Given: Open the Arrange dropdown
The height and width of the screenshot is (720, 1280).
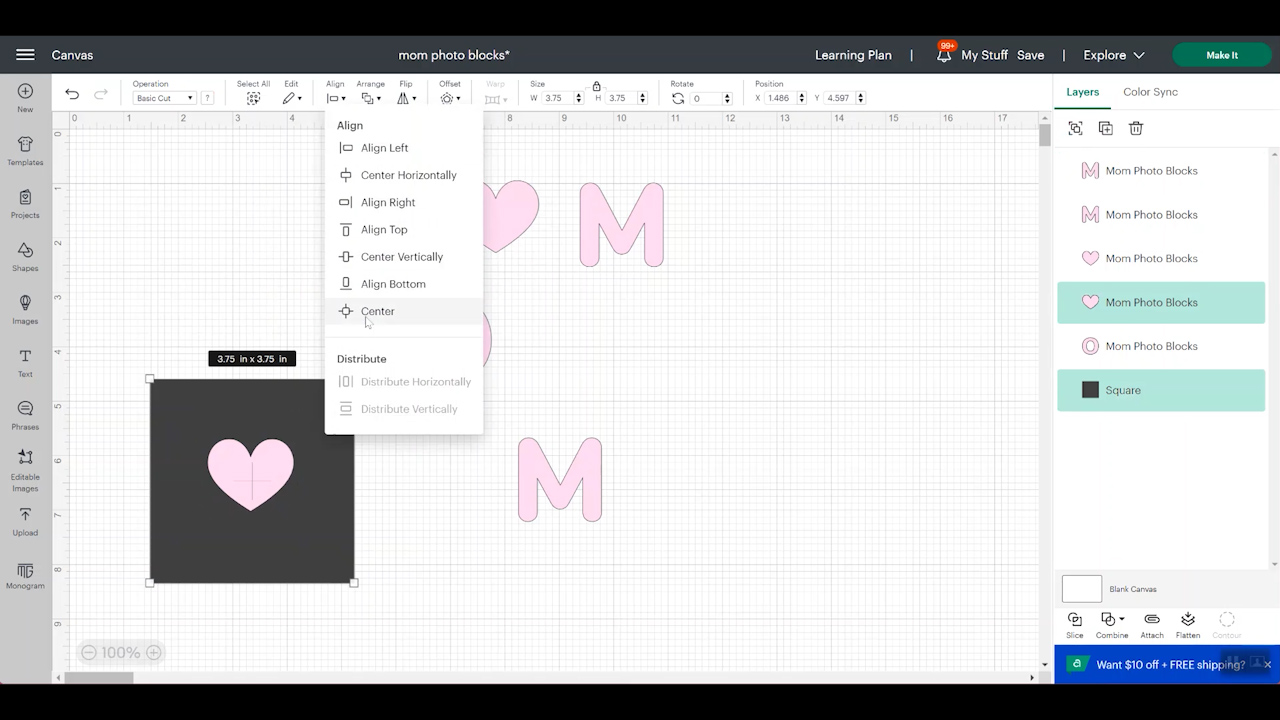Looking at the screenshot, I should (x=371, y=98).
